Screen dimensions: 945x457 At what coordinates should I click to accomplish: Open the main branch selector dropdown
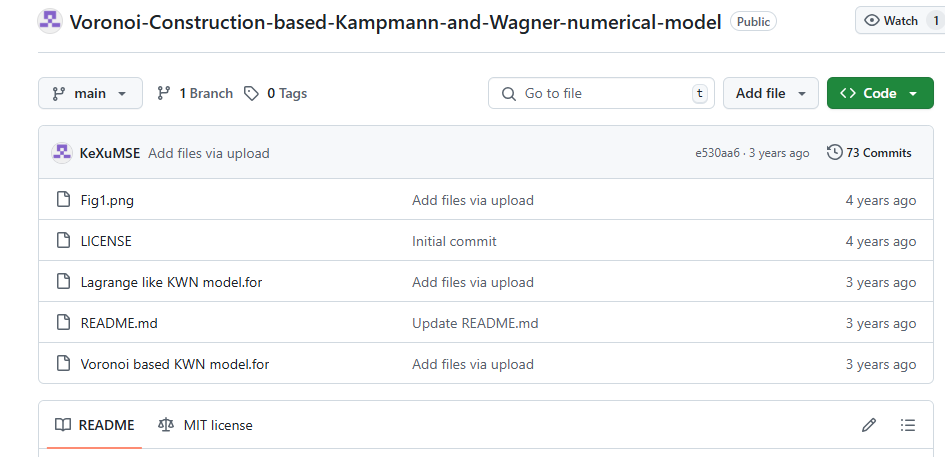tap(90, 93)
